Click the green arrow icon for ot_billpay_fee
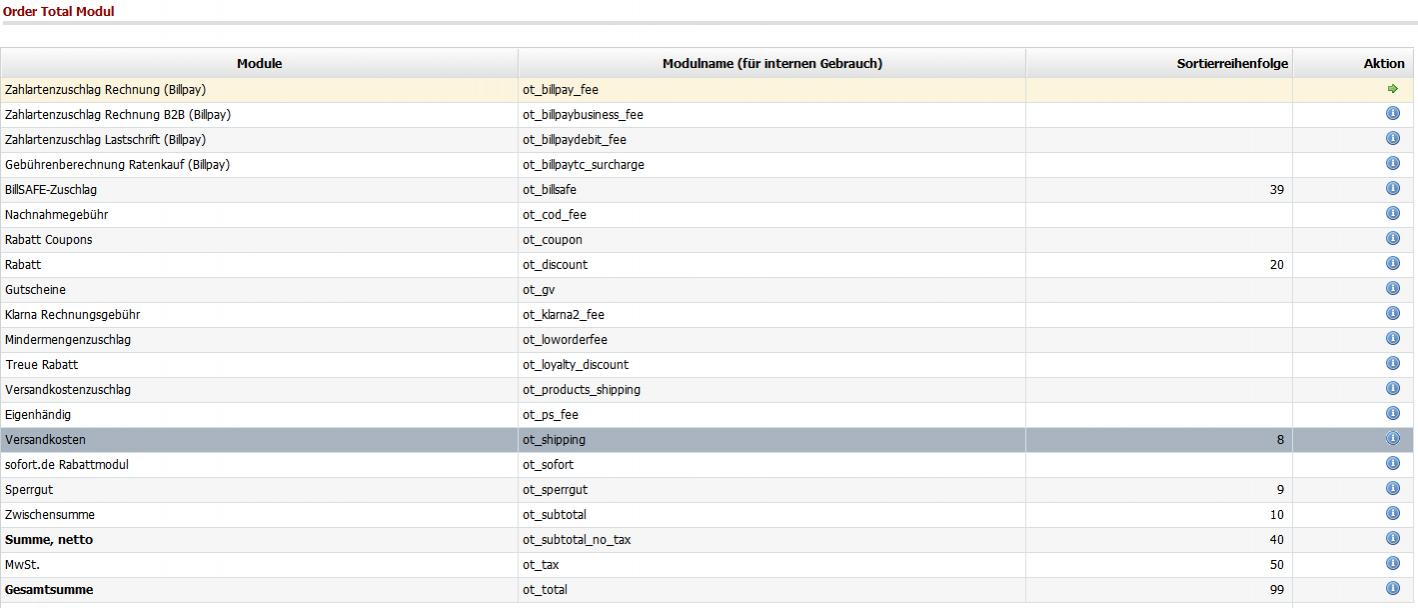 1392,89
